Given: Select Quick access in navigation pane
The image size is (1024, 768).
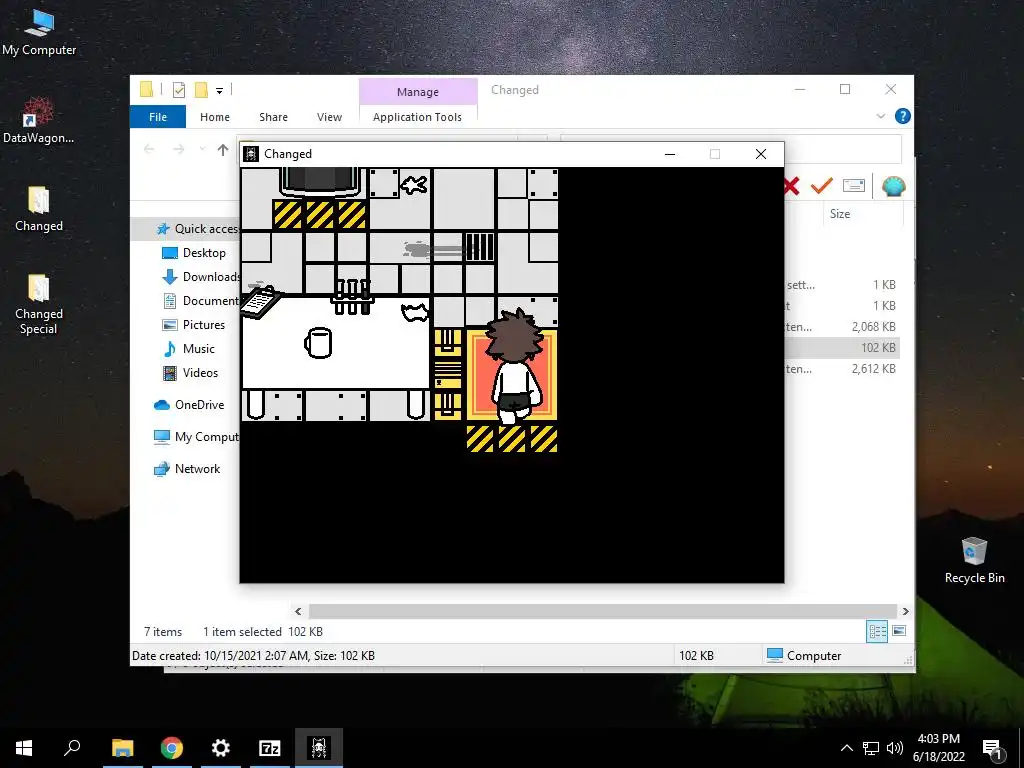Looking at the screenshot, I should tap(197, 229).
